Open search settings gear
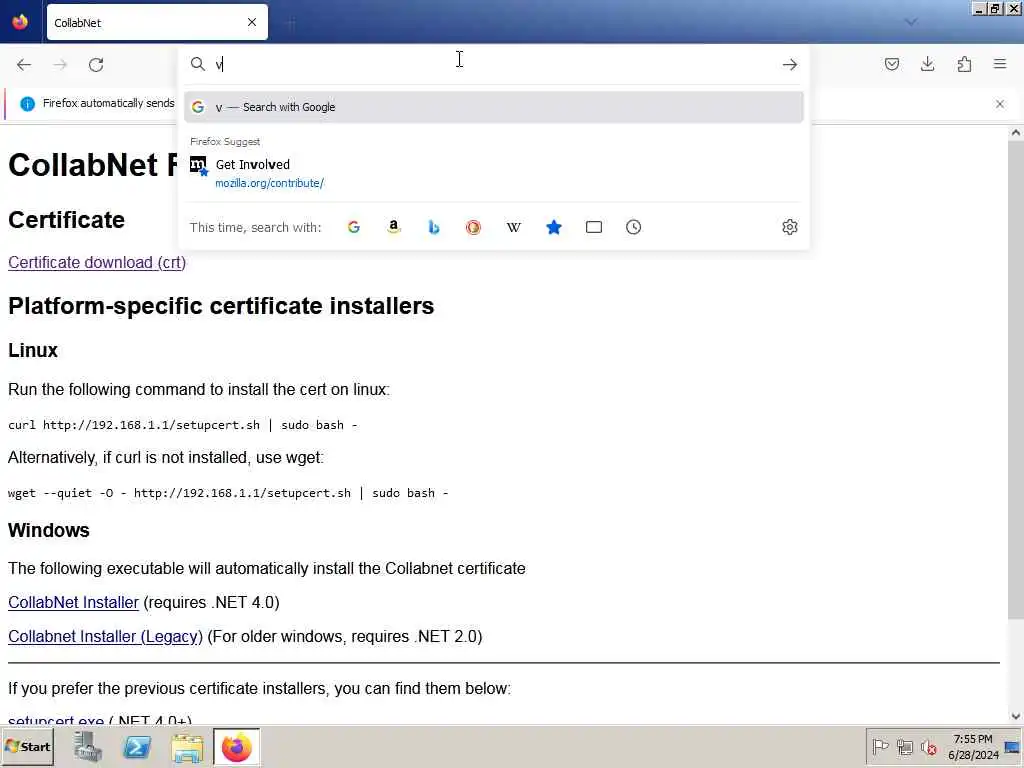The image size is (1024, 768). pos(790,227)
